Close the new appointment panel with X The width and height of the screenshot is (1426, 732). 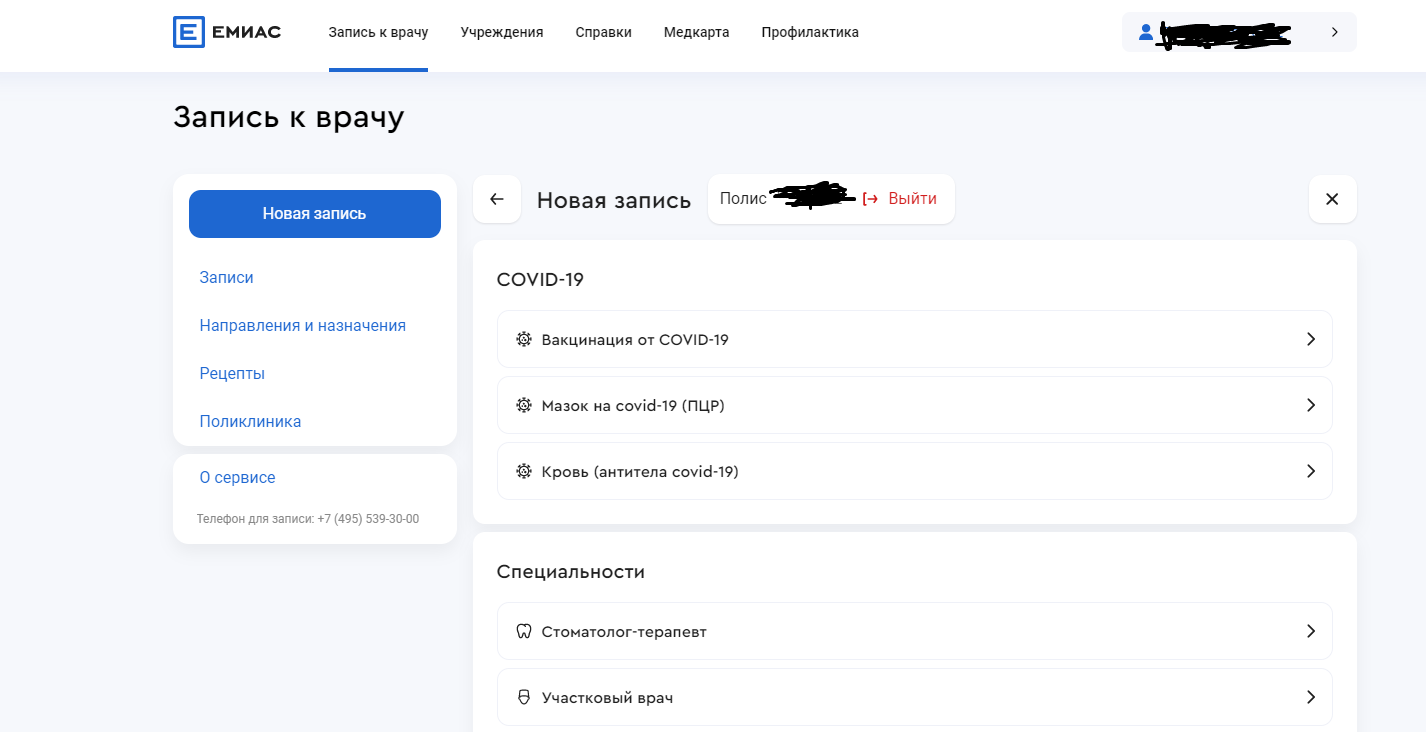[1332, 199]
